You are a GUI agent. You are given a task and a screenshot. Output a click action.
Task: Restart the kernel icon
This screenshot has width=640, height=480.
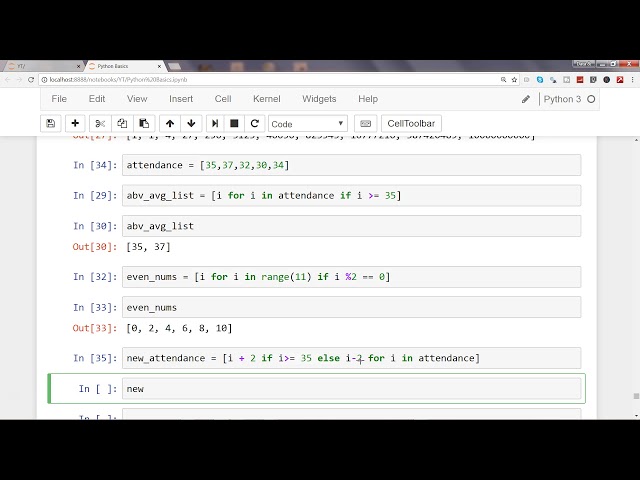click(255, 123)
